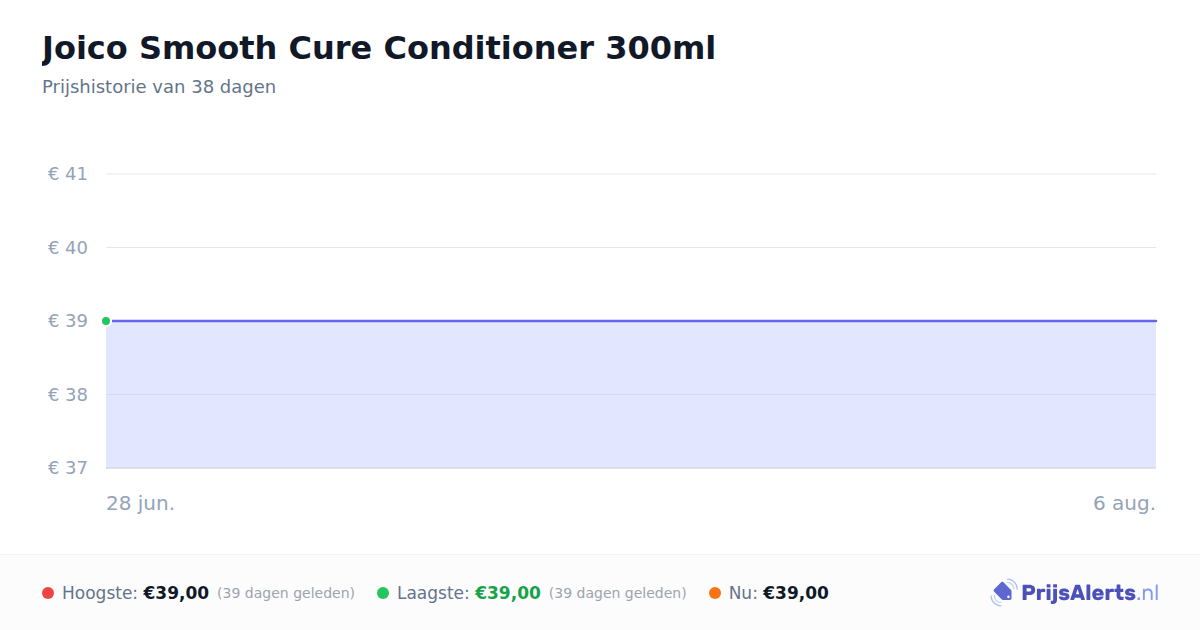
Task: Click the Joico Smooth Cure Conditioner title
Action: coord(378,48)
